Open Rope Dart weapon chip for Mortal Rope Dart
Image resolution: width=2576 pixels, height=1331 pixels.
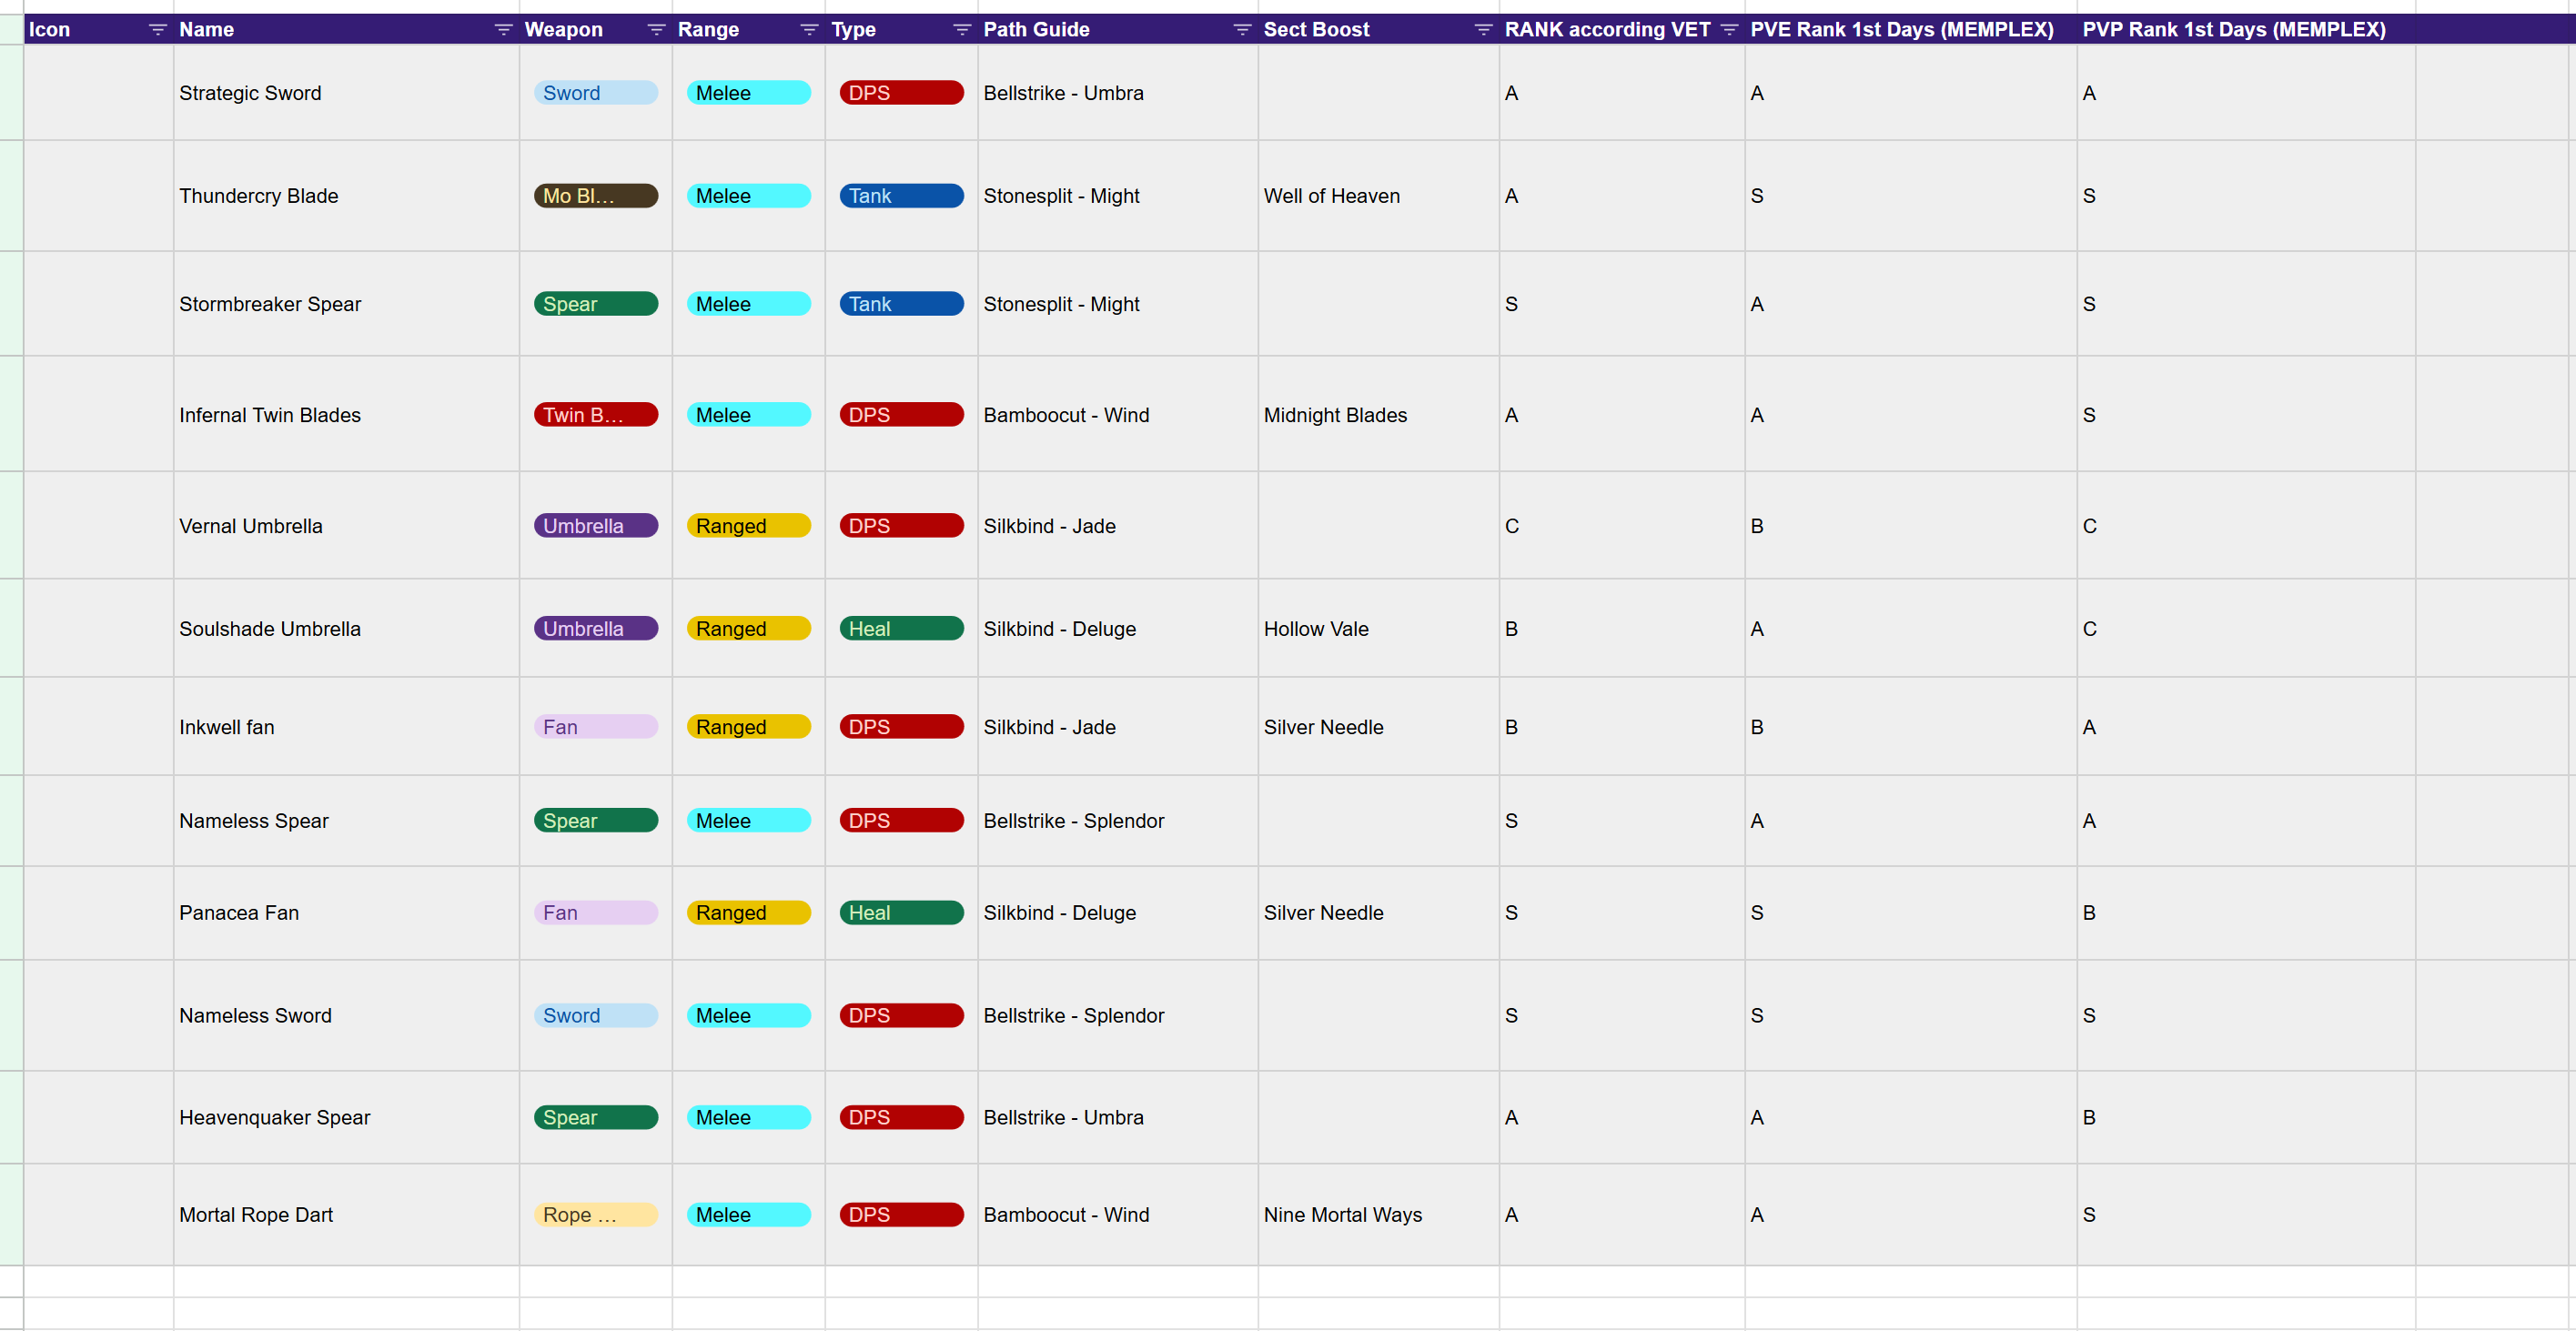596,1215
